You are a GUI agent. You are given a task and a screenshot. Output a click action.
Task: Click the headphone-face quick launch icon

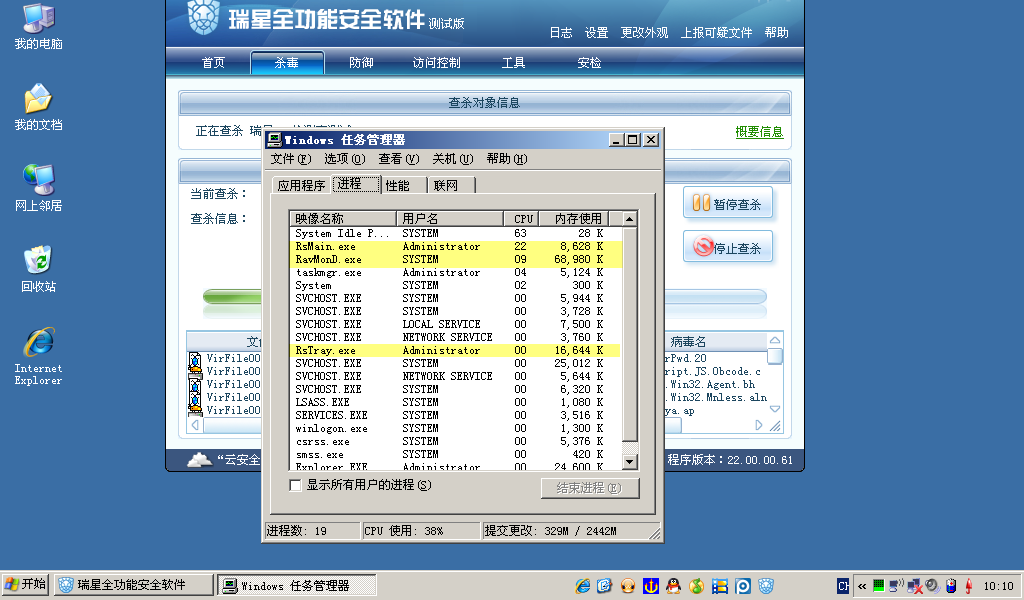pos(628,586)
